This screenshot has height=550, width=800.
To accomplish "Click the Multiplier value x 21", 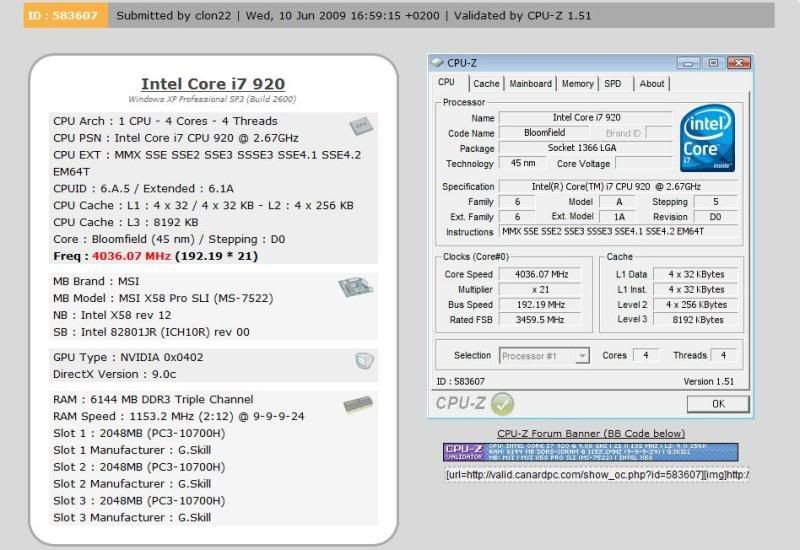I will click(x=540, y=290).
